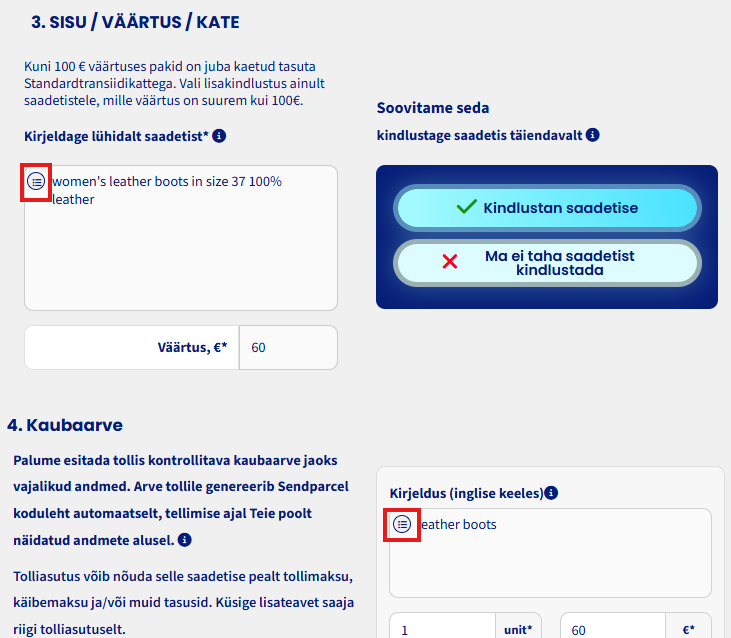Open list icon in Kirjeldus (inglise keeles) box
Viewport: 731px width, 638px height.
point(402,524)
